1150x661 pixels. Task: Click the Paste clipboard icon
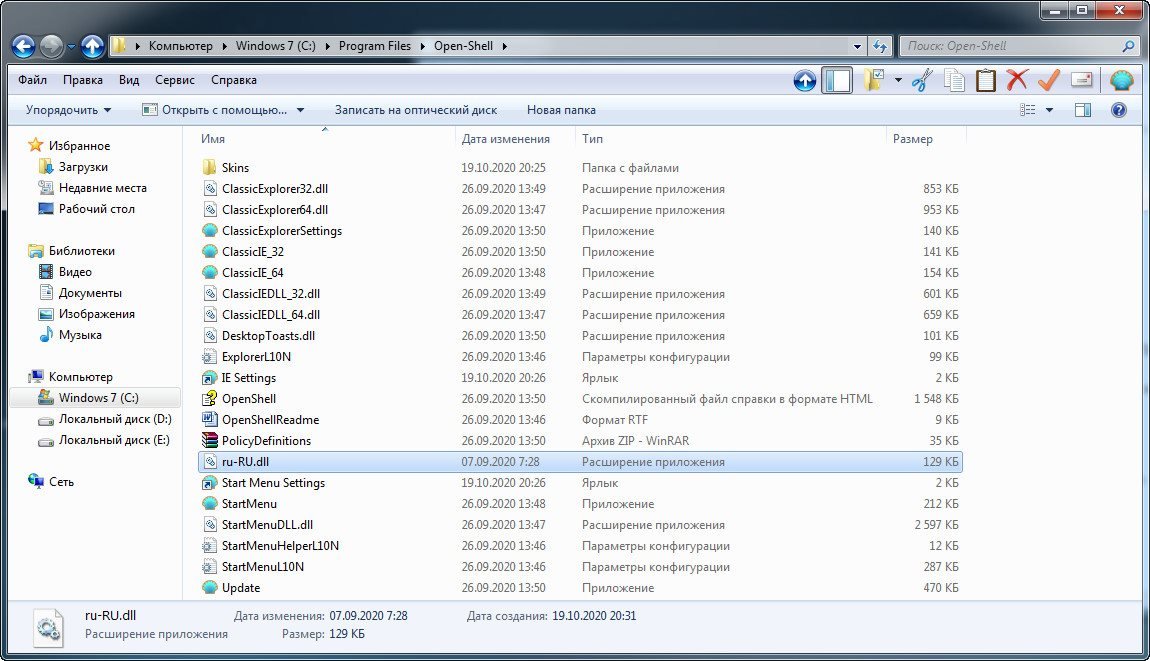[985, 80]
